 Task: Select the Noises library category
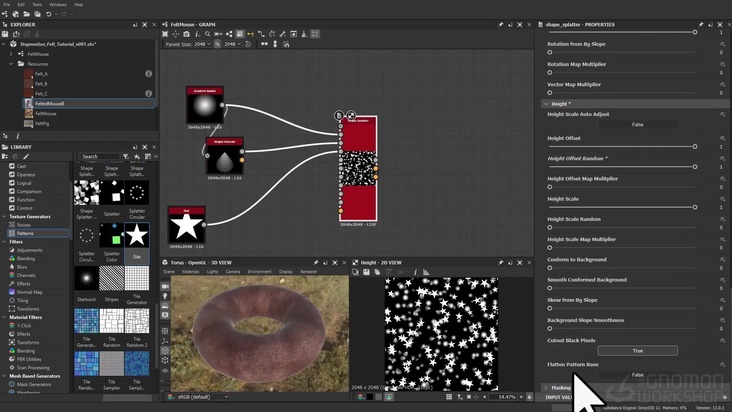tap(23, 225)
